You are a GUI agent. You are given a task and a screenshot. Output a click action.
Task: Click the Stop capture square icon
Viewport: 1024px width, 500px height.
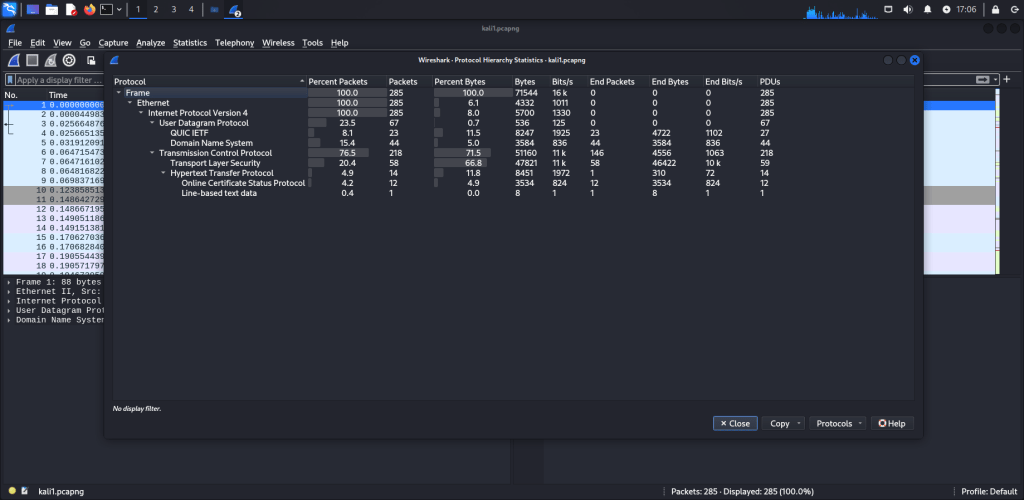(x=32, y=60)
